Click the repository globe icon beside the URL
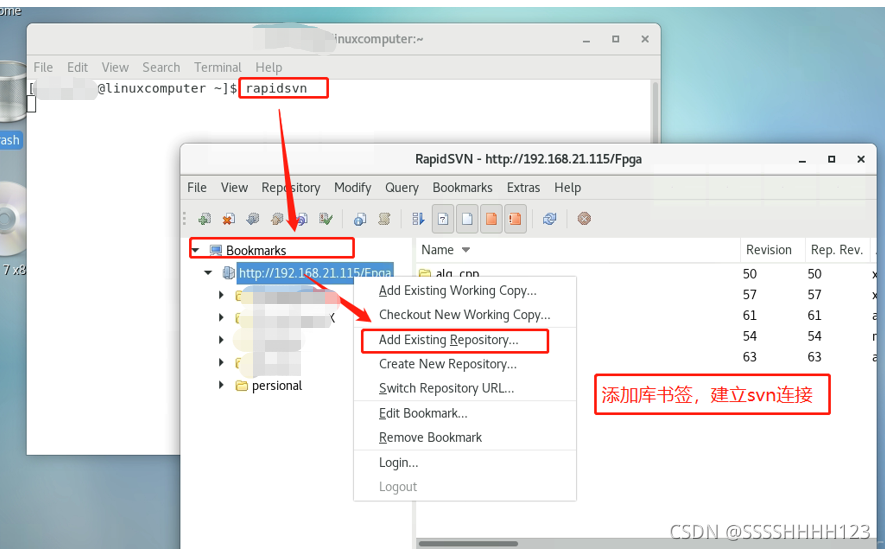Screen dimensions: 885x550 229,273
